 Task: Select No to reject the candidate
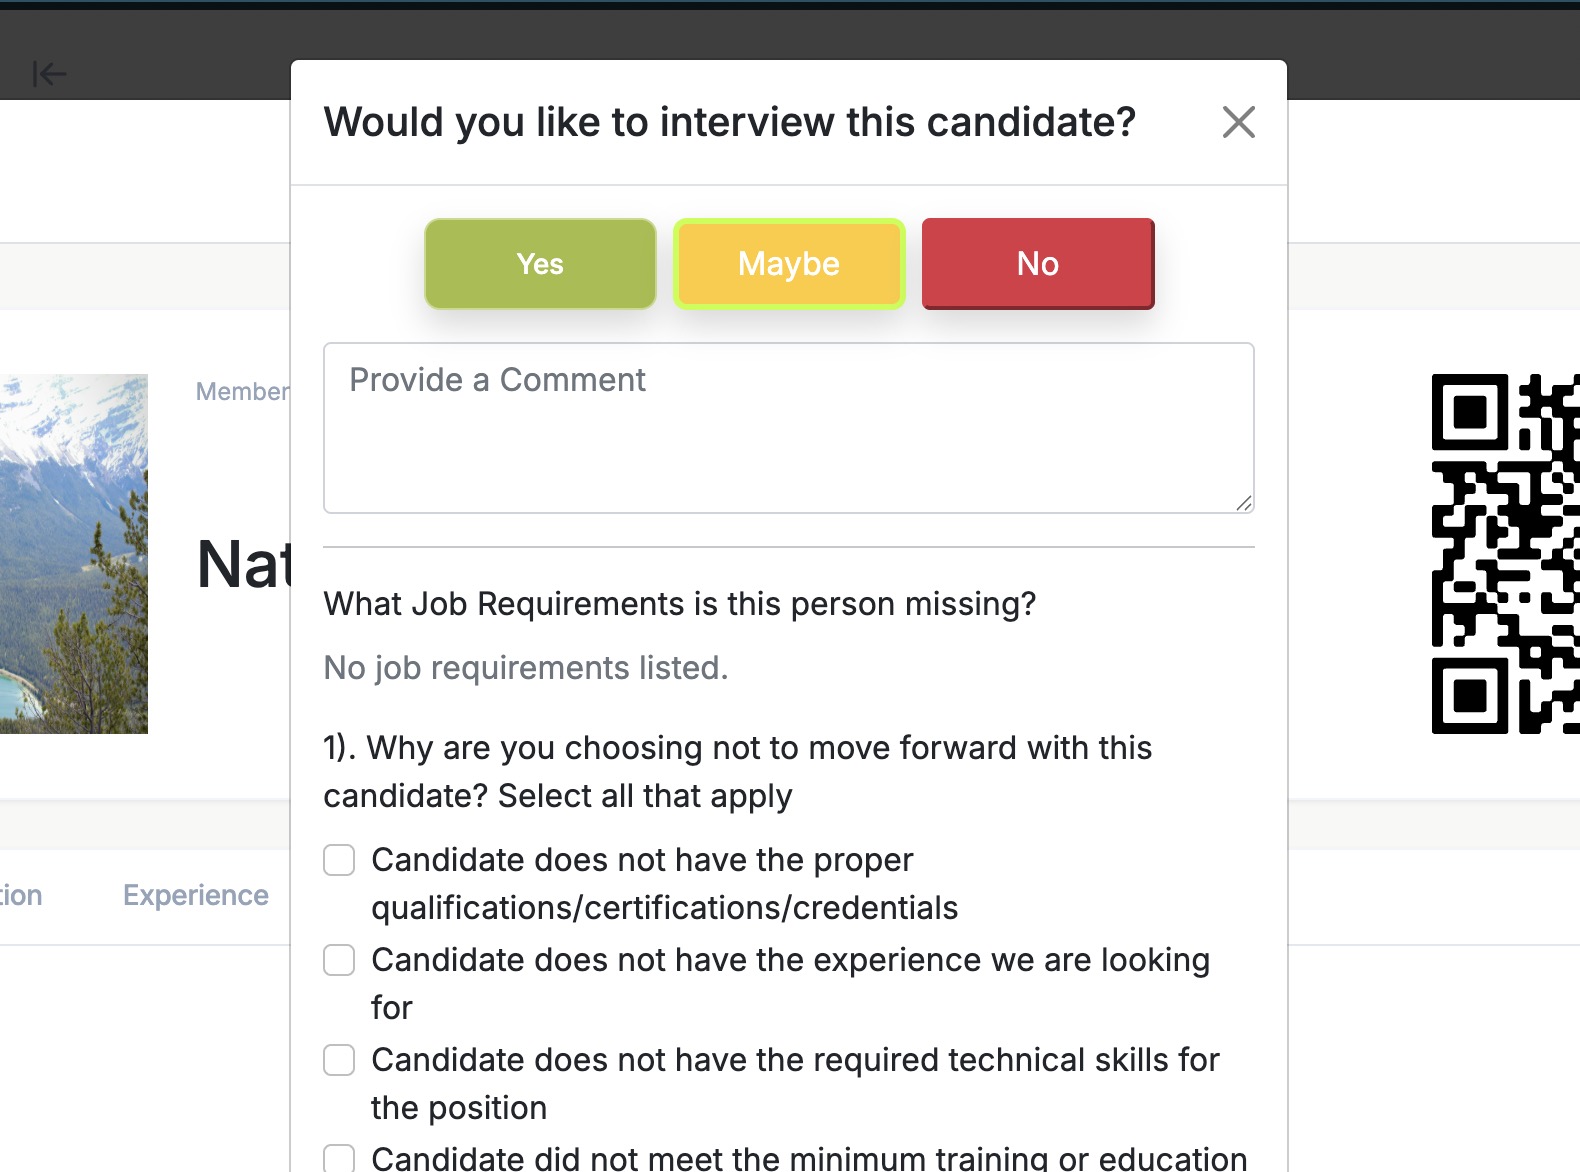1037,263
